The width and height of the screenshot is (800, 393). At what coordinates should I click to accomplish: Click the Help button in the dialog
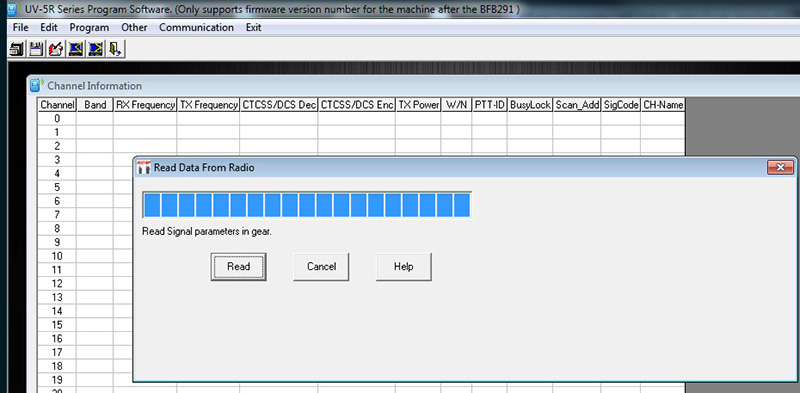(x=404, y=266)
